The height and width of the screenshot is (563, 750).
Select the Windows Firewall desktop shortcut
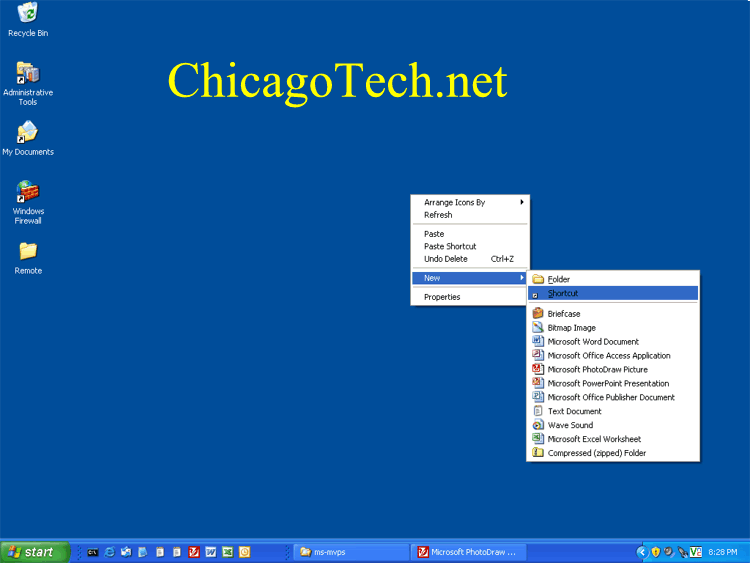(28, 202)
